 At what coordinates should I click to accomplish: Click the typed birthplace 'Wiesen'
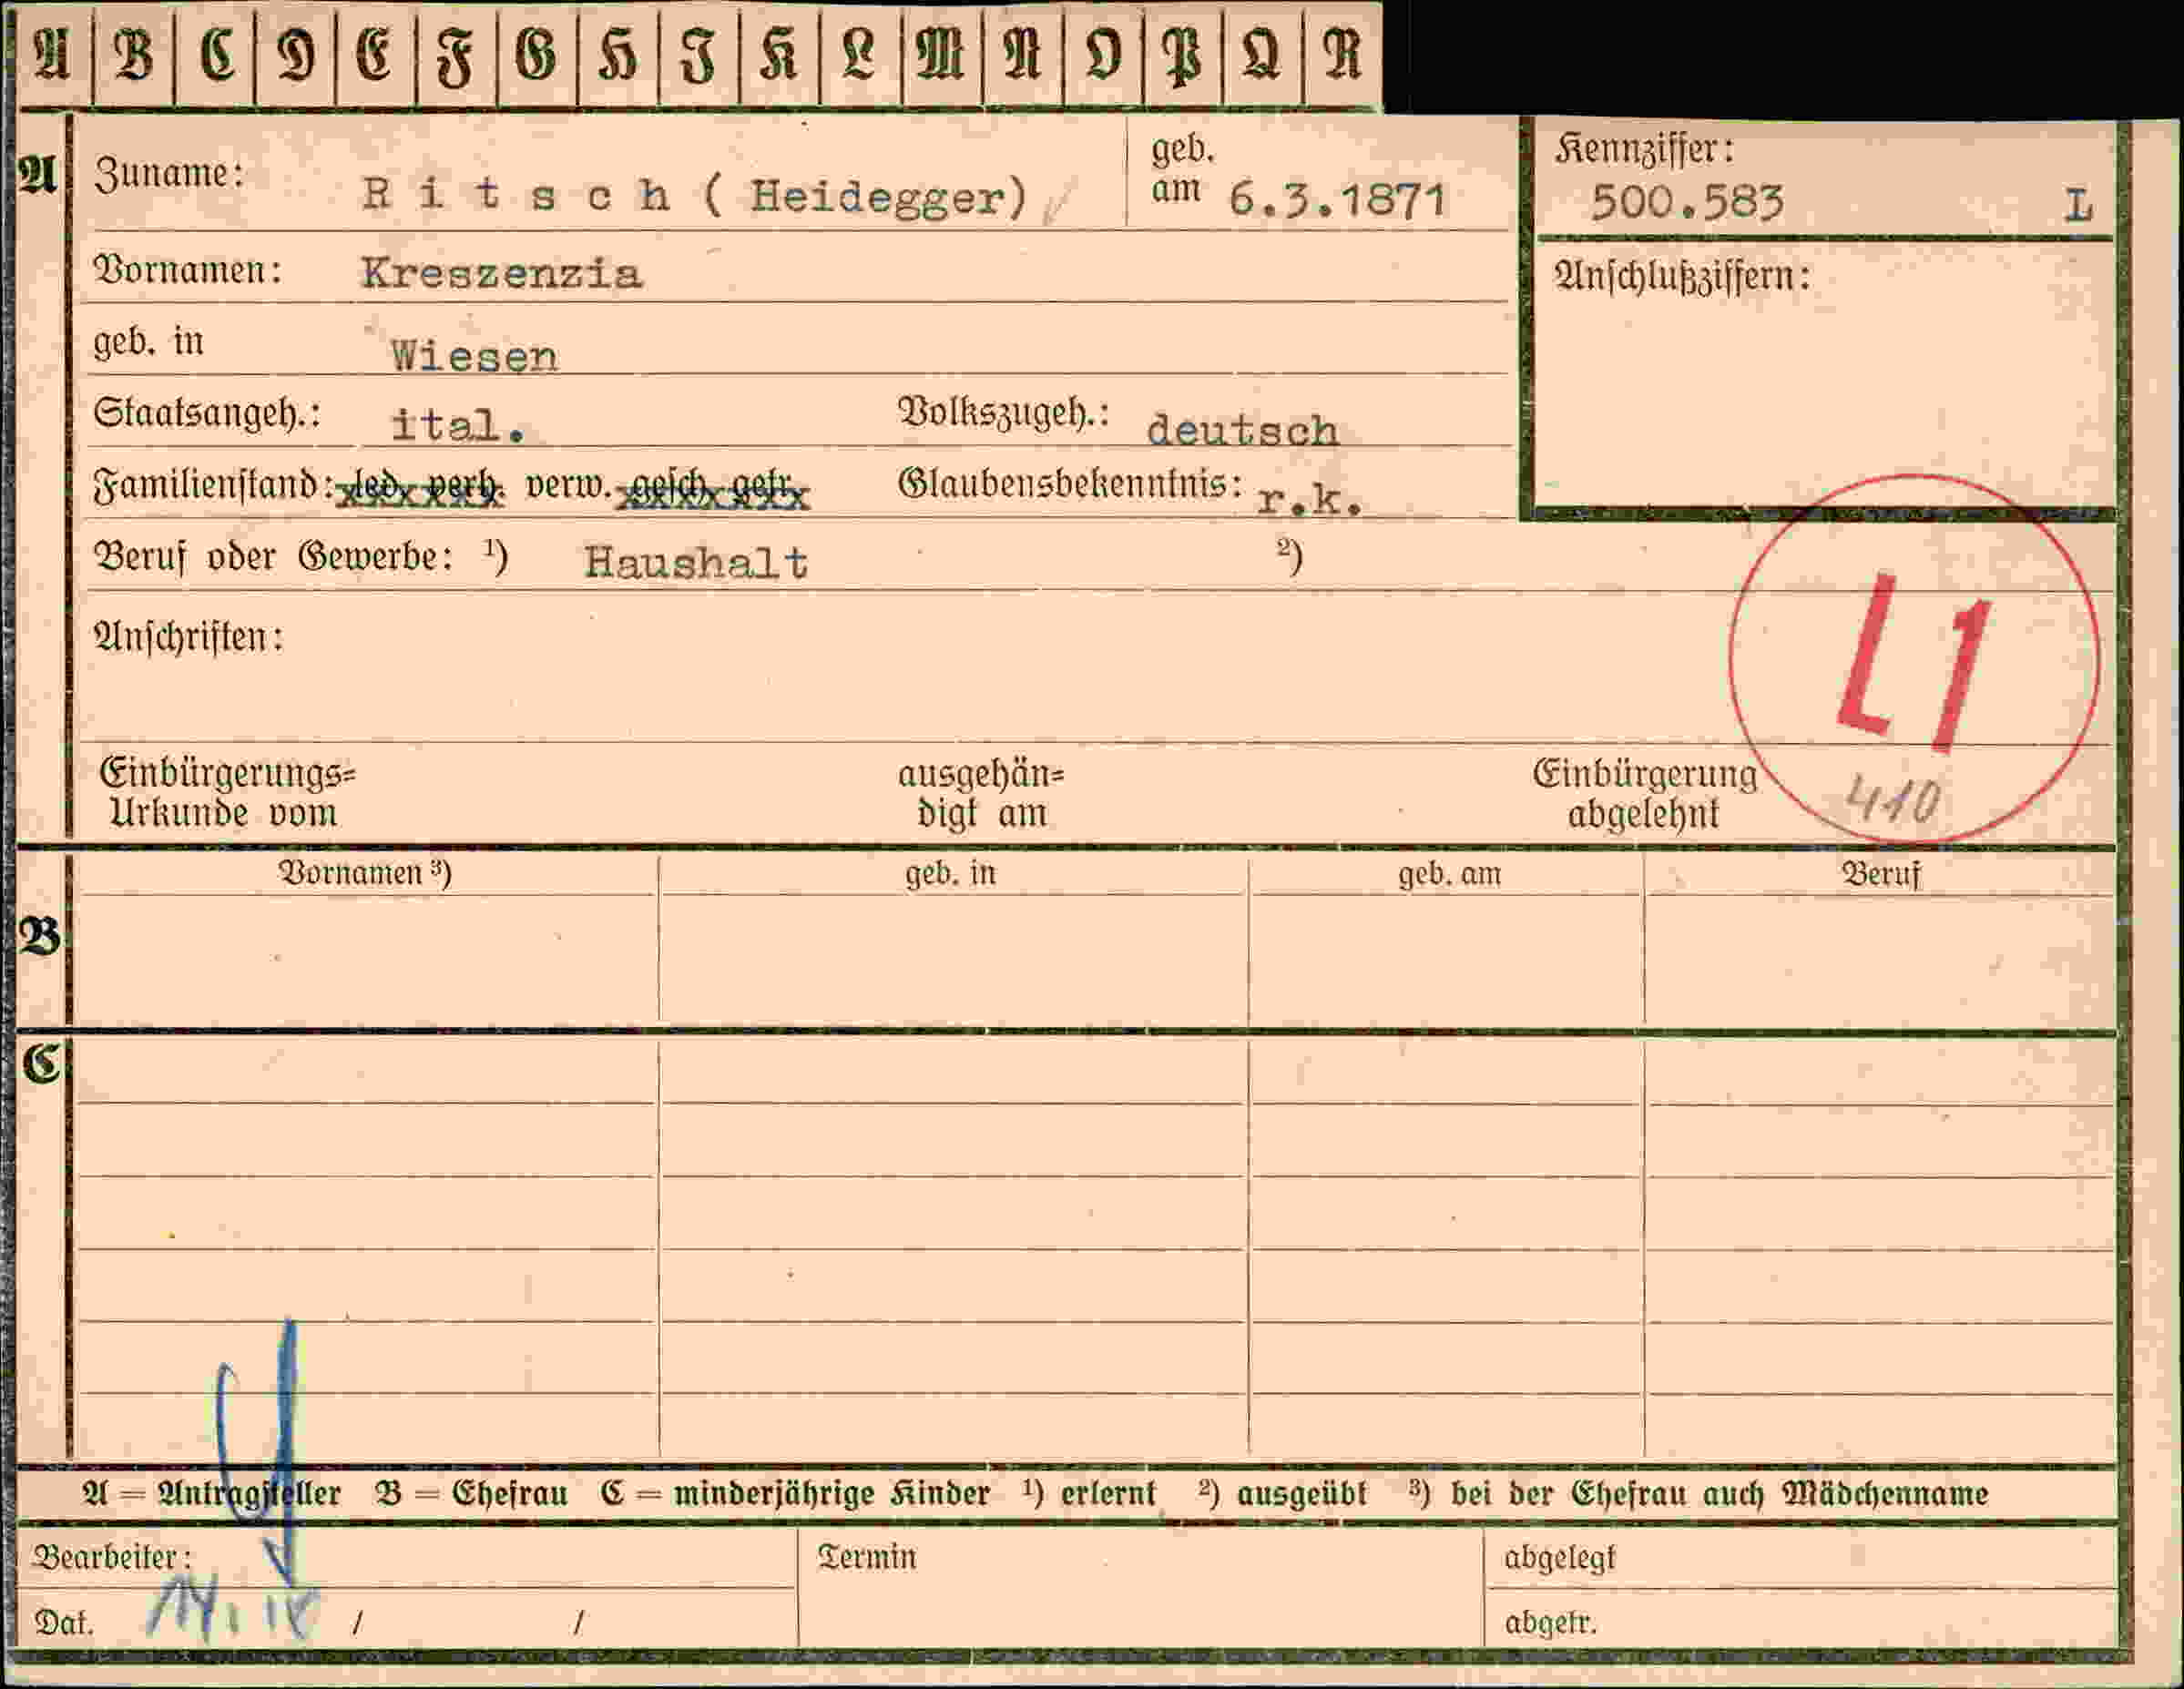click(x=474, y=356)
